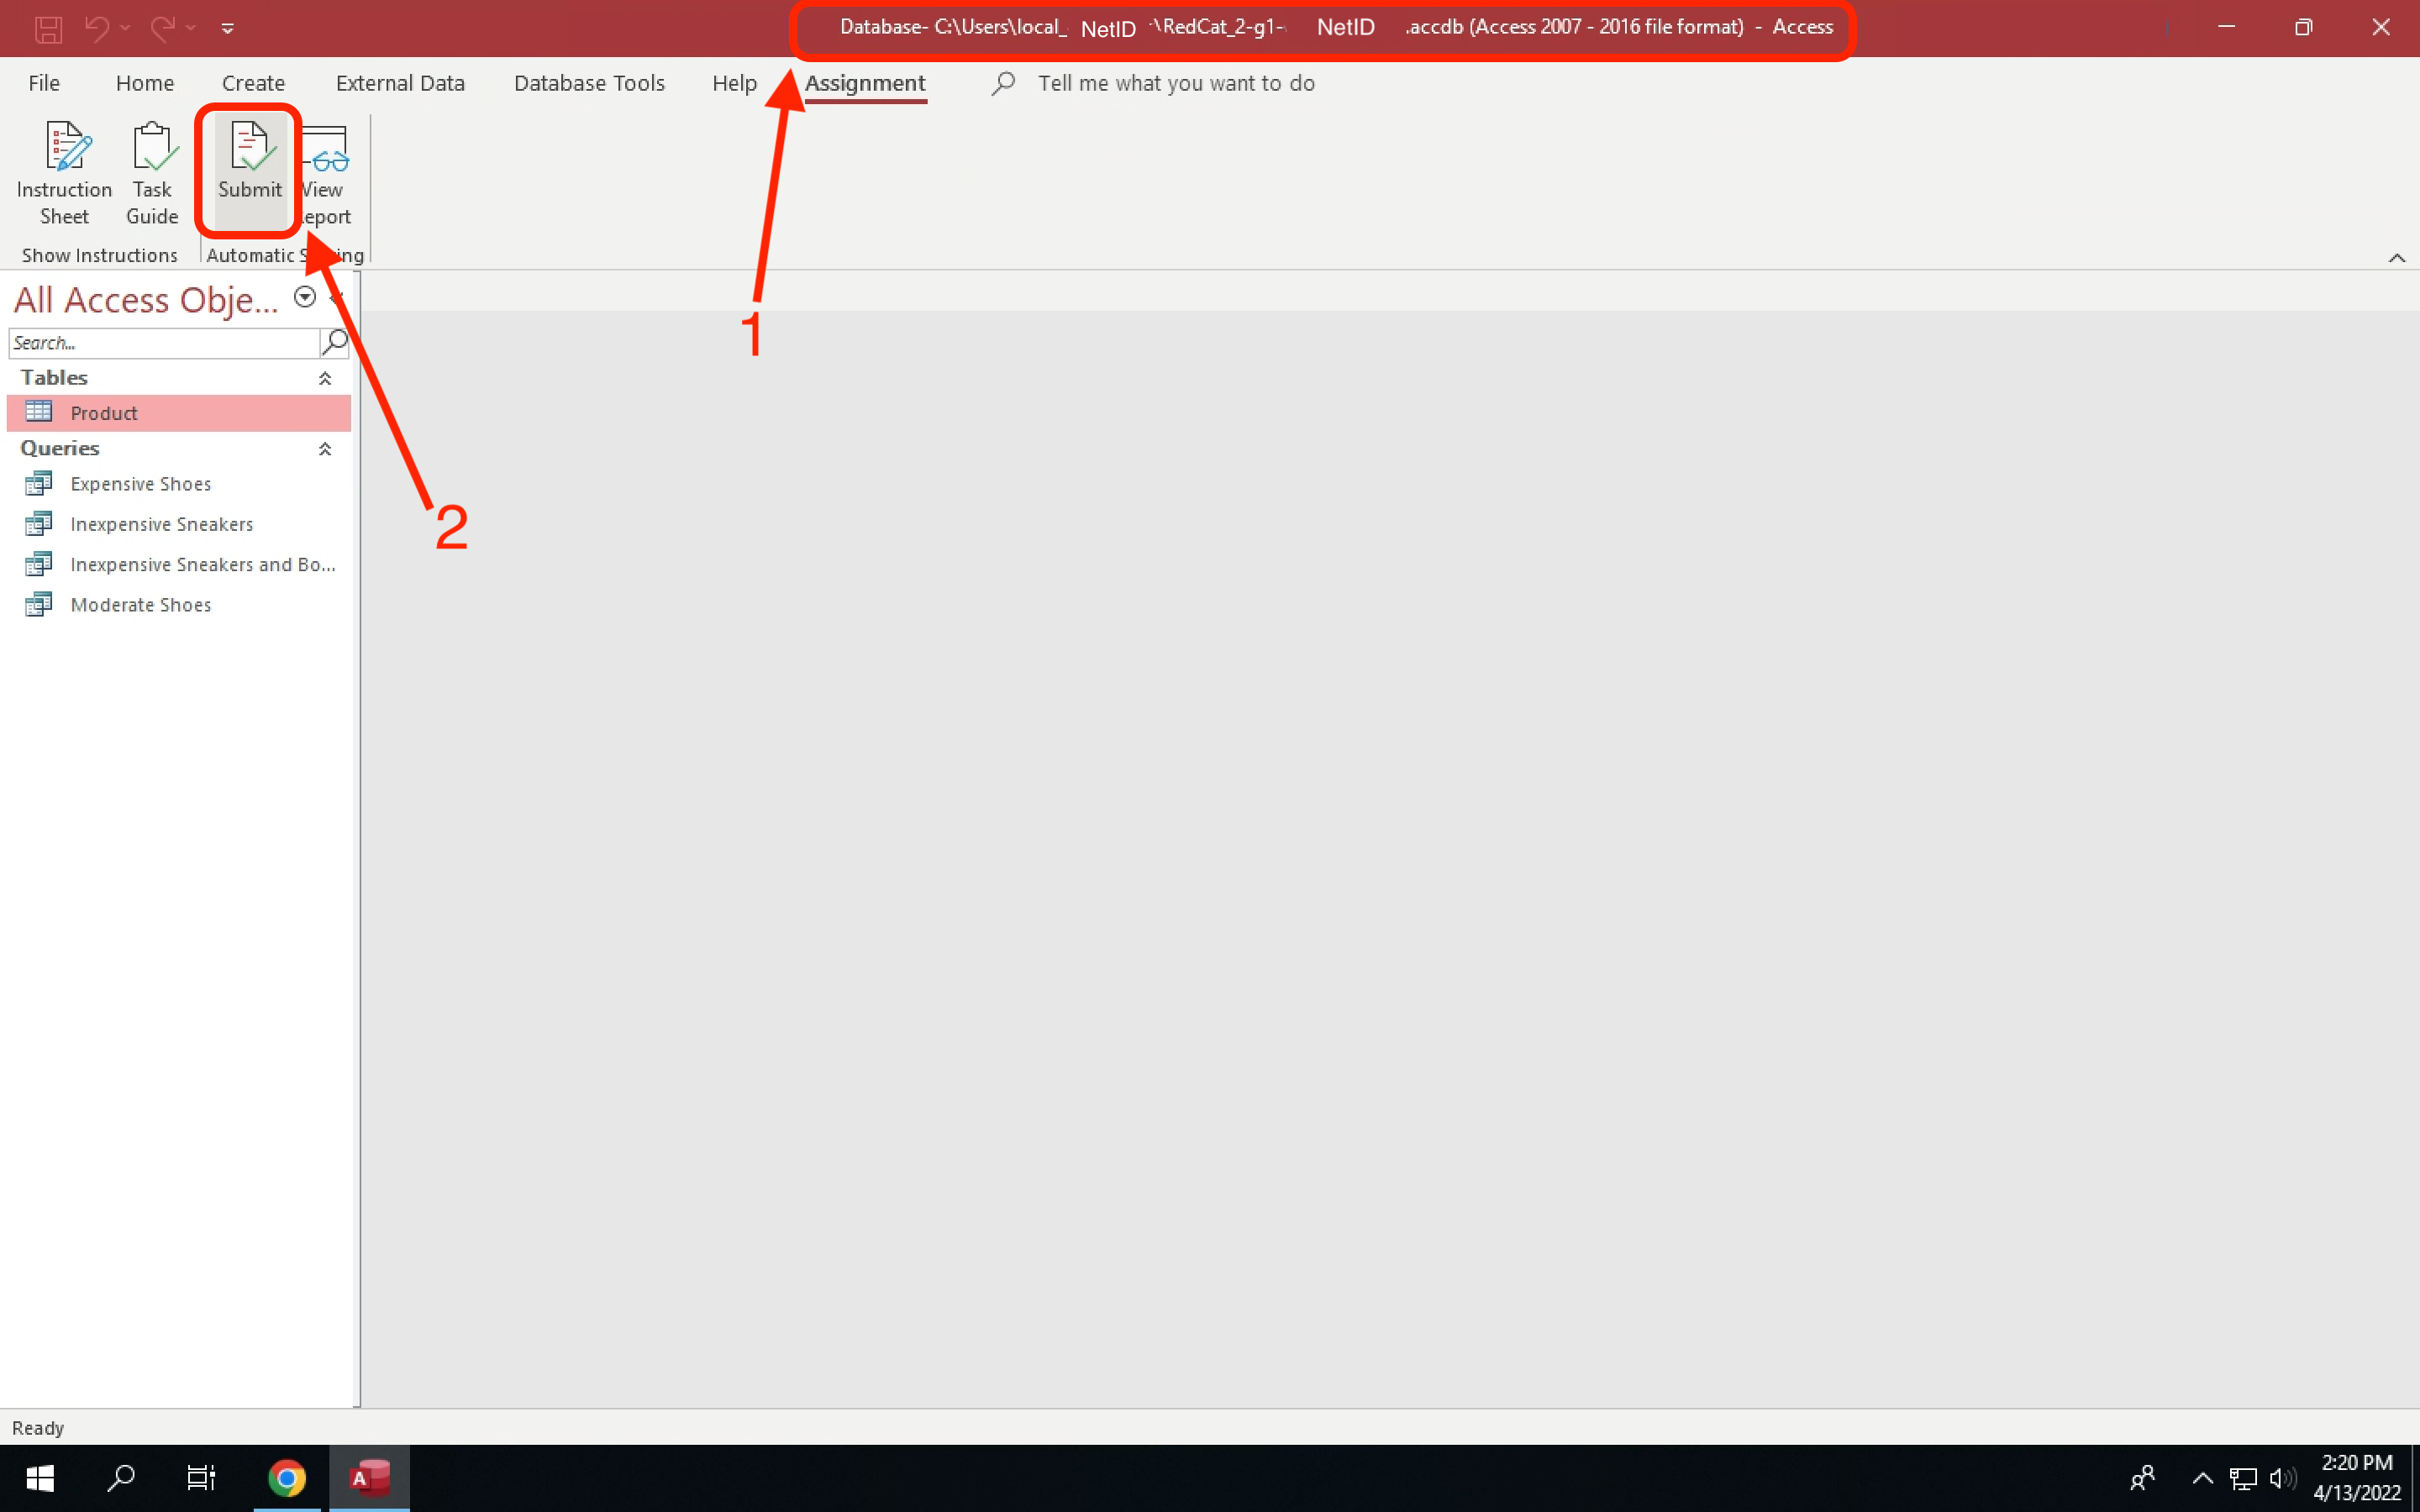Collapse the ribbon with the chevron
The height and width of the screenshot is (1512, 2420).
pyautogui.click(x=2396, y=258)
